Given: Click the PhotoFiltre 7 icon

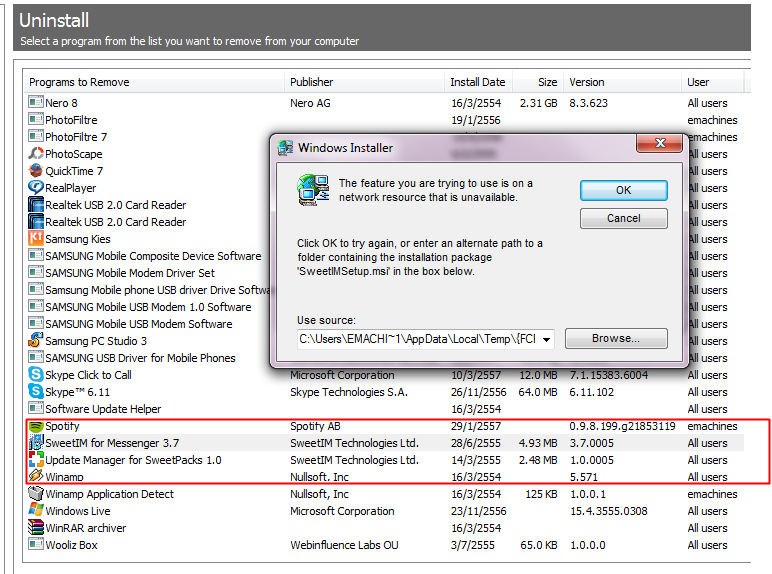Looking at the screenshot, I should click(35, 136).
